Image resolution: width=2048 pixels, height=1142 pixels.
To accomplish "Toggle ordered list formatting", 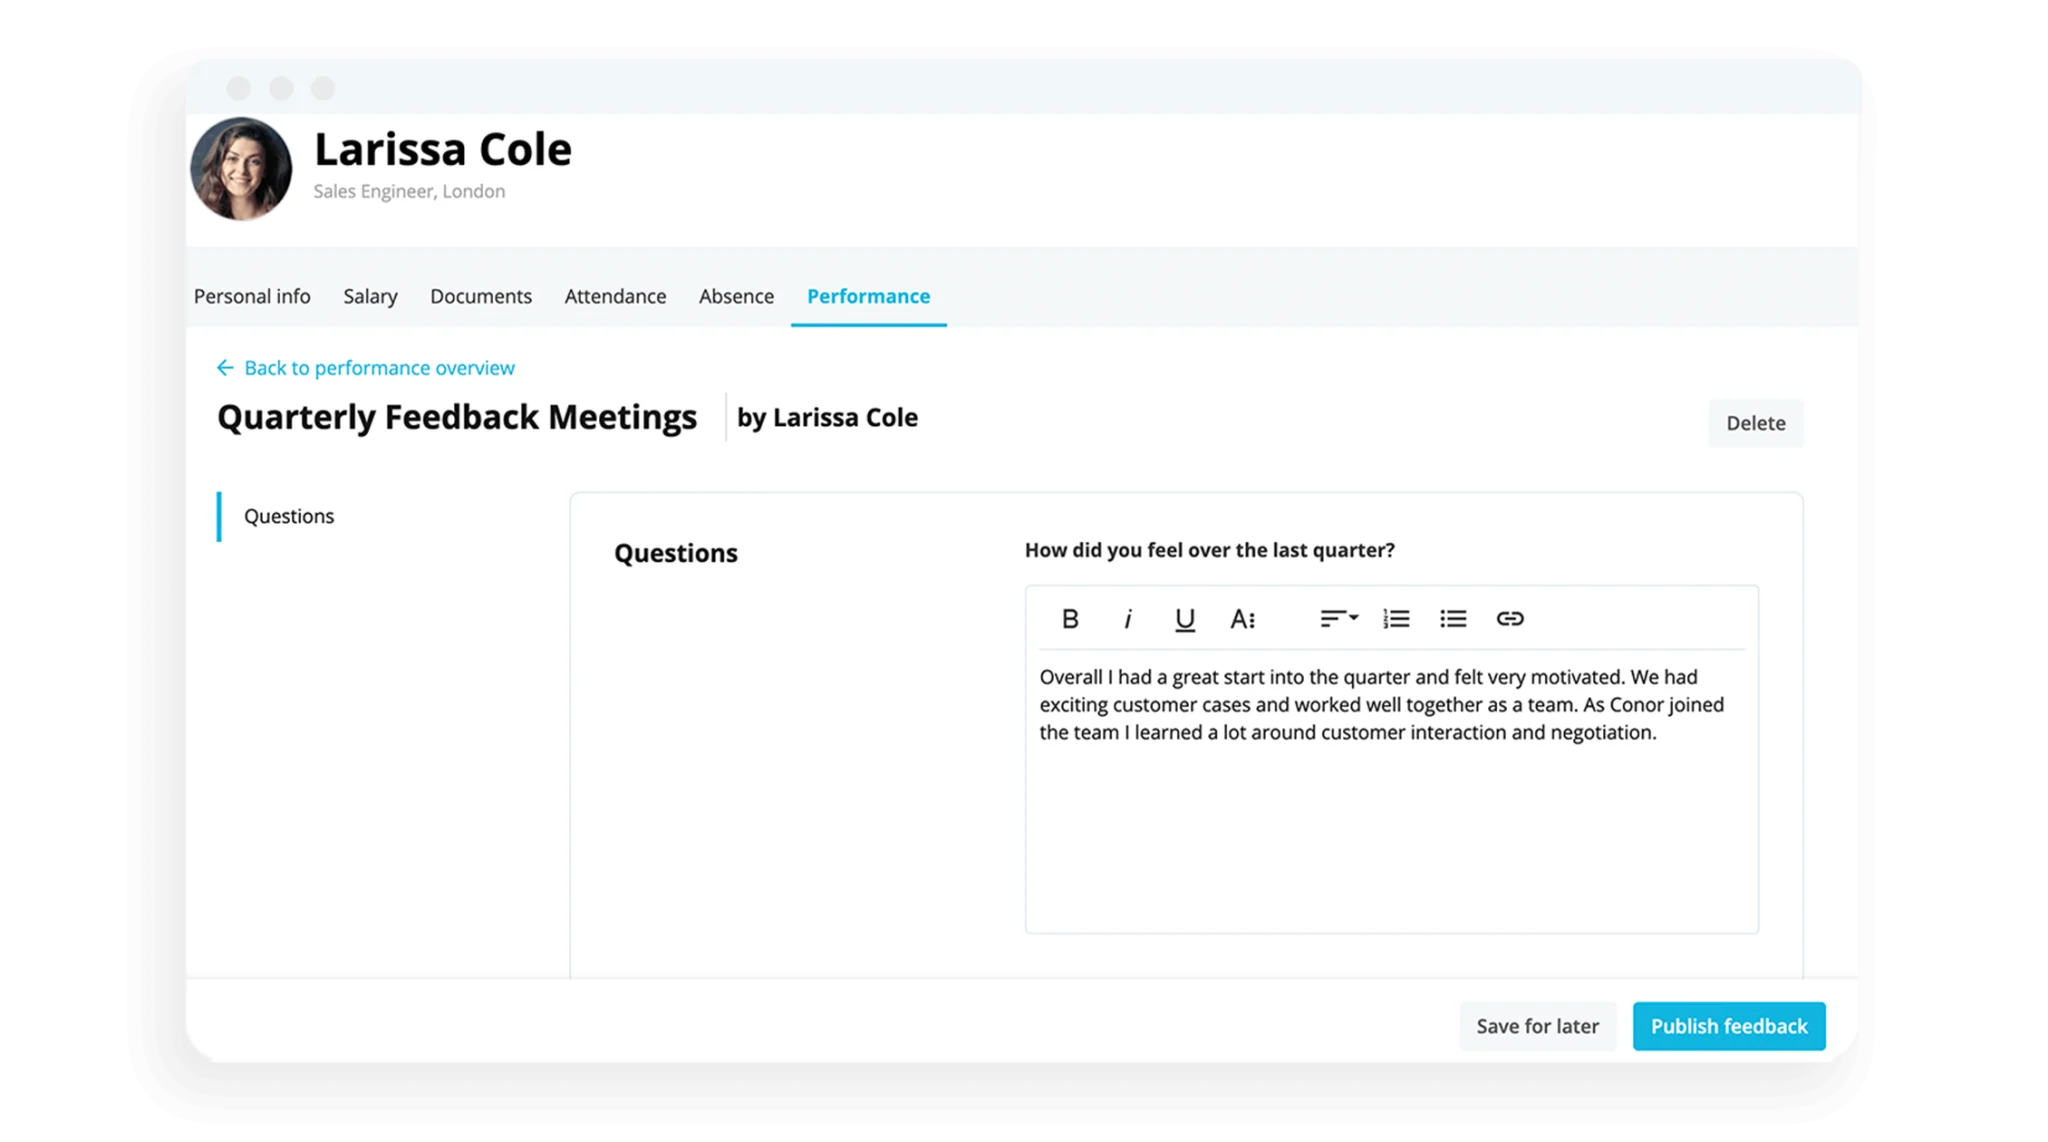I will click(x=1396, y=617).
